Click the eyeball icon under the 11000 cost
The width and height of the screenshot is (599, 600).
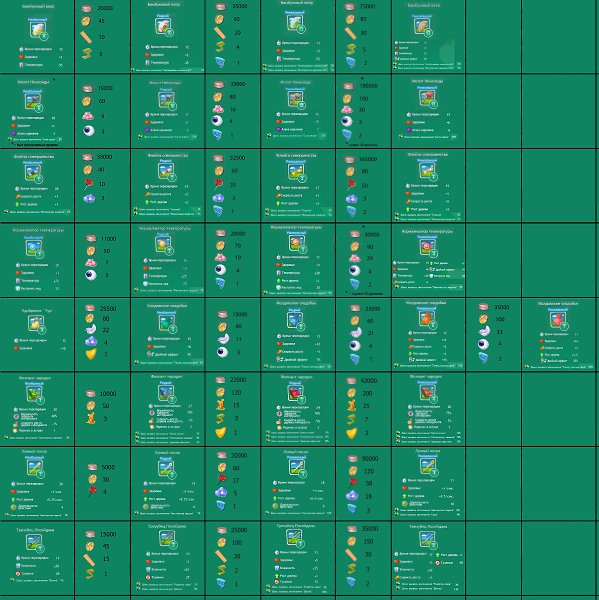91,275
